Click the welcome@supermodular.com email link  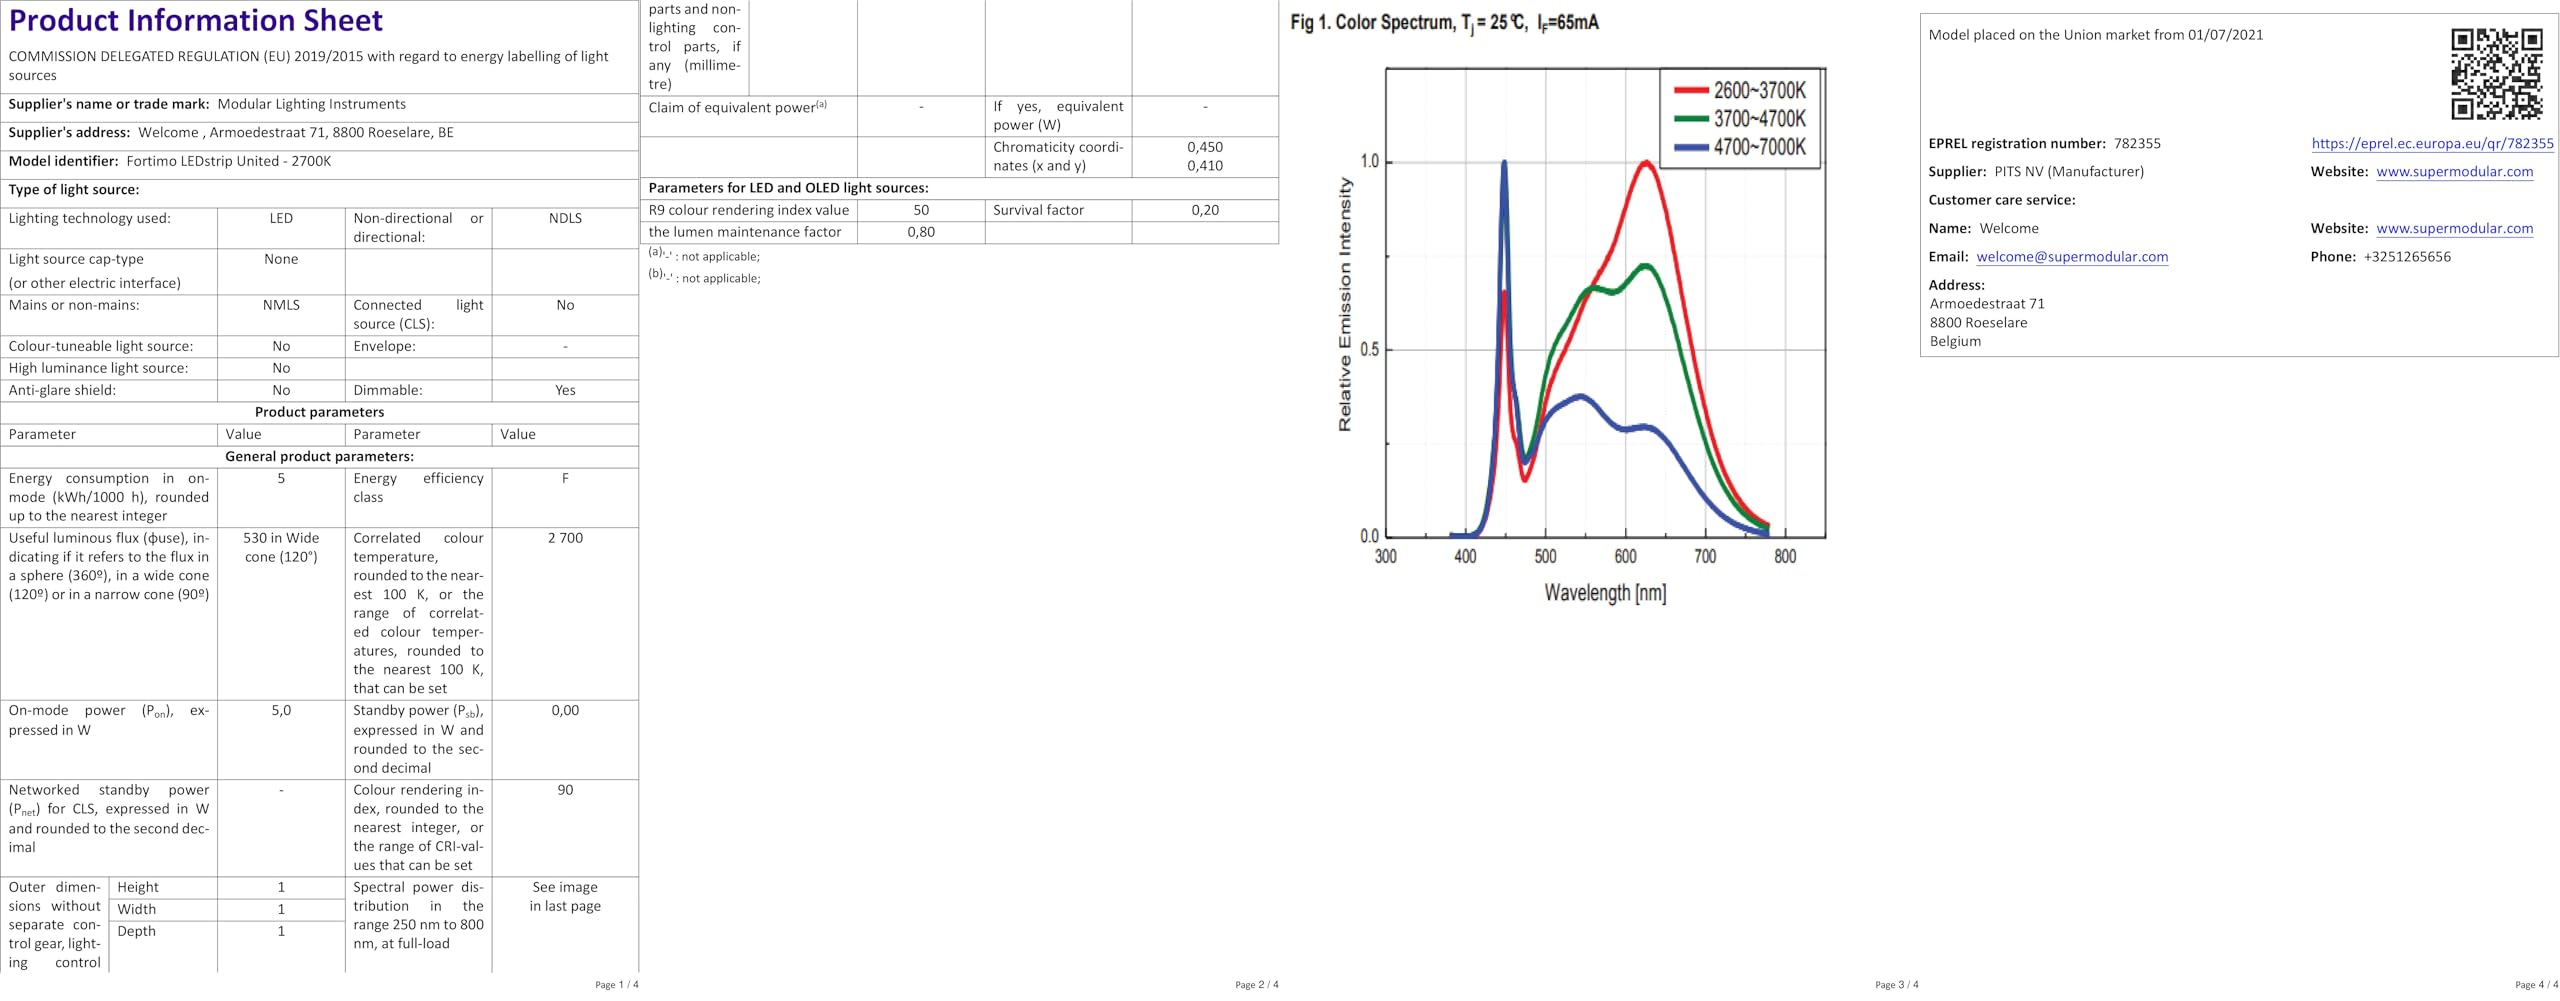[x=2072, y=257]
